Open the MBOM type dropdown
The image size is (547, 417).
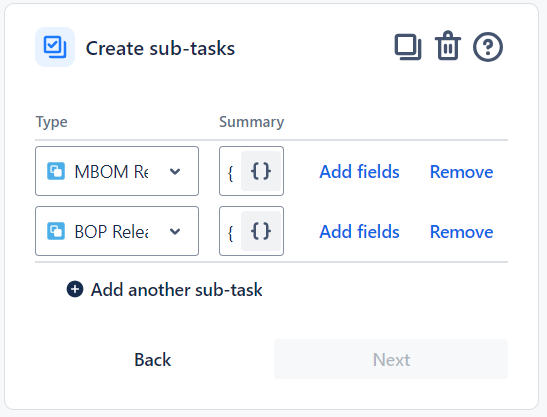[117, 171]
